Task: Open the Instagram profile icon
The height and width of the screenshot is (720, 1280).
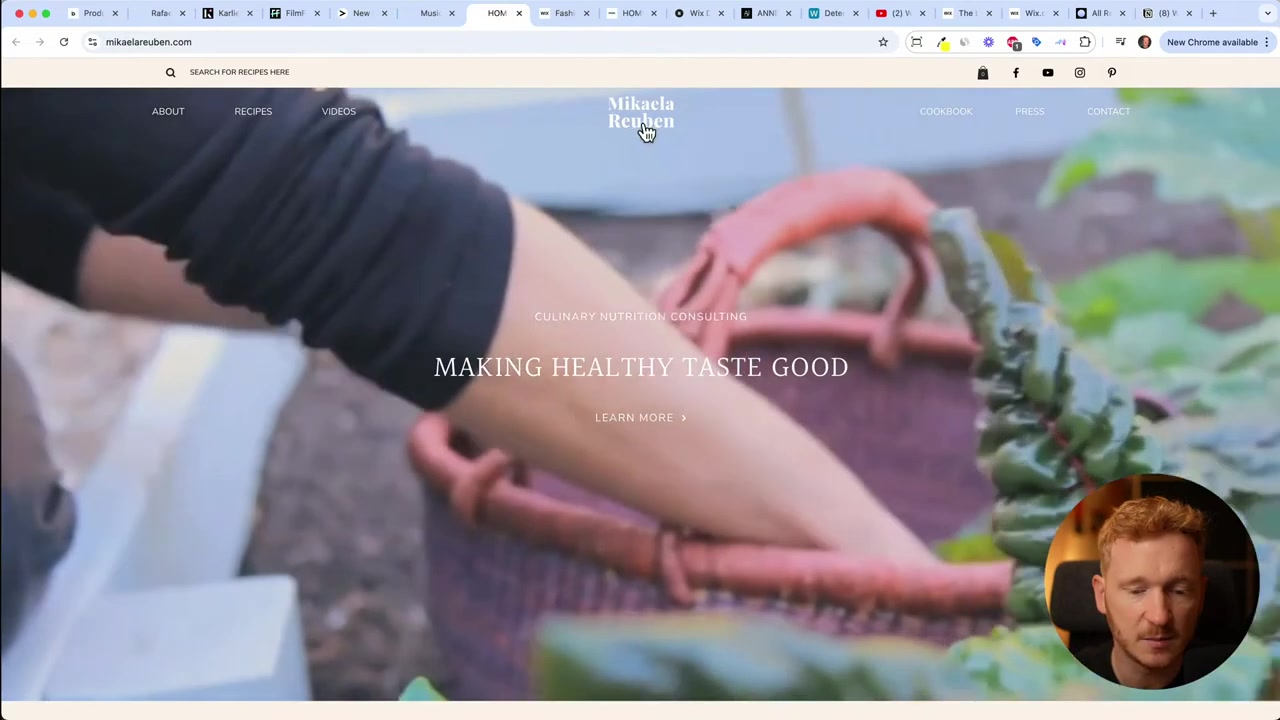Action: click(x=1080, y=72)
